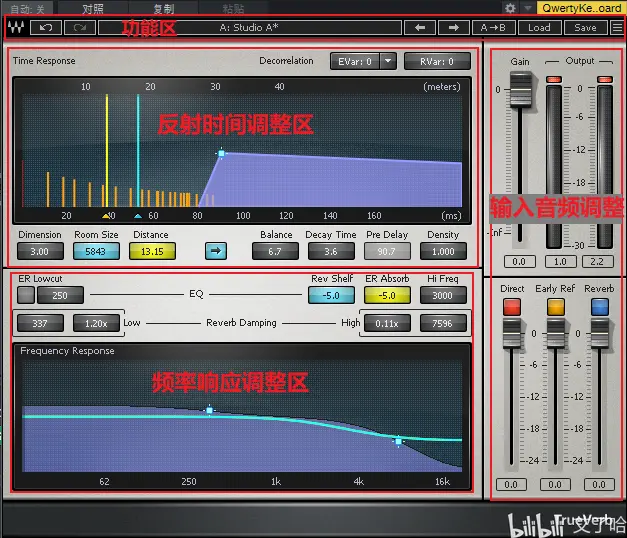Click the Early Ref level fader
Viewport: 627px width, 538px height.
(556, 334)
